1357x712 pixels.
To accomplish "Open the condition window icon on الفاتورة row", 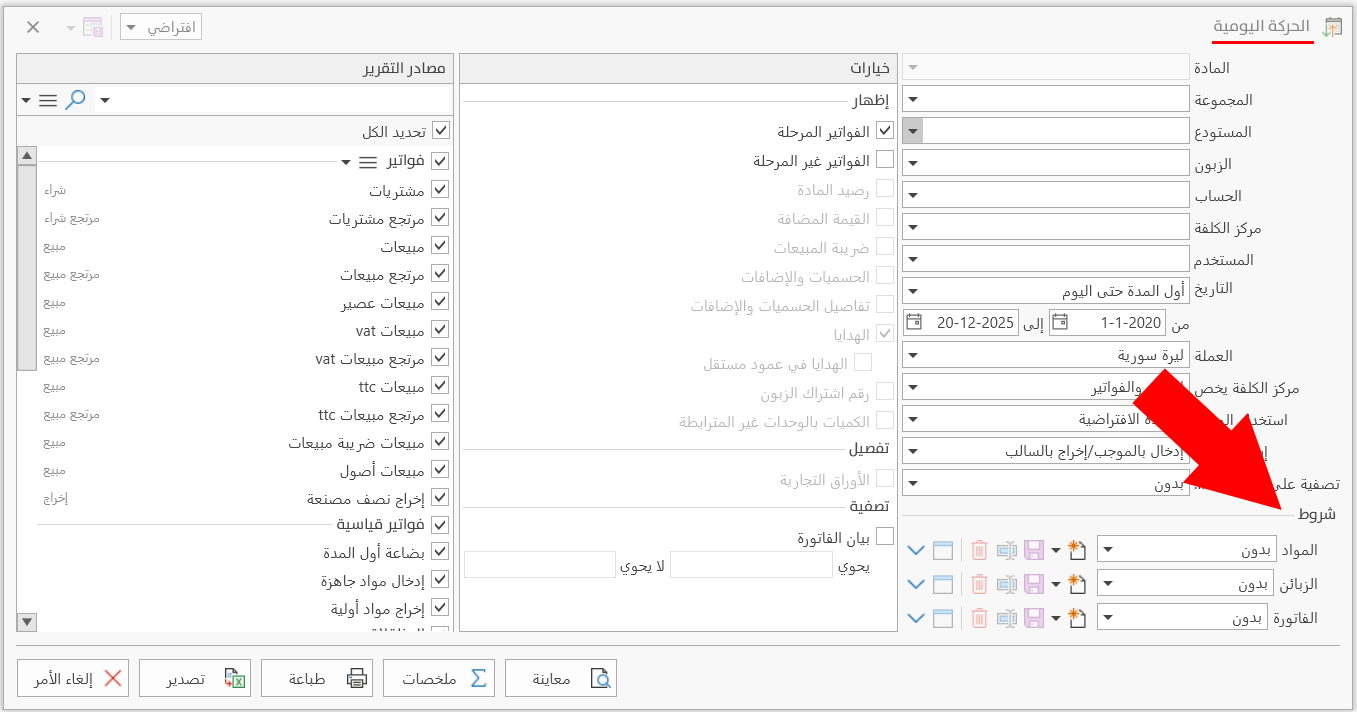I will (943, 617).
